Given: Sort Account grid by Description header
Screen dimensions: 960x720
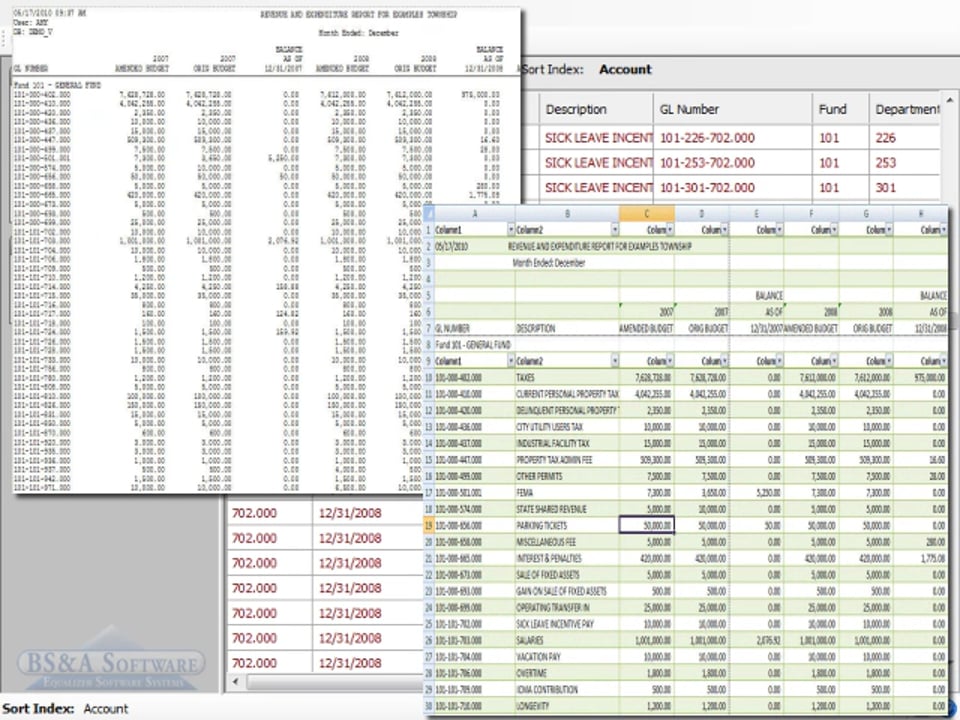Looking at the screenshot, I should (x=596, y=109).
